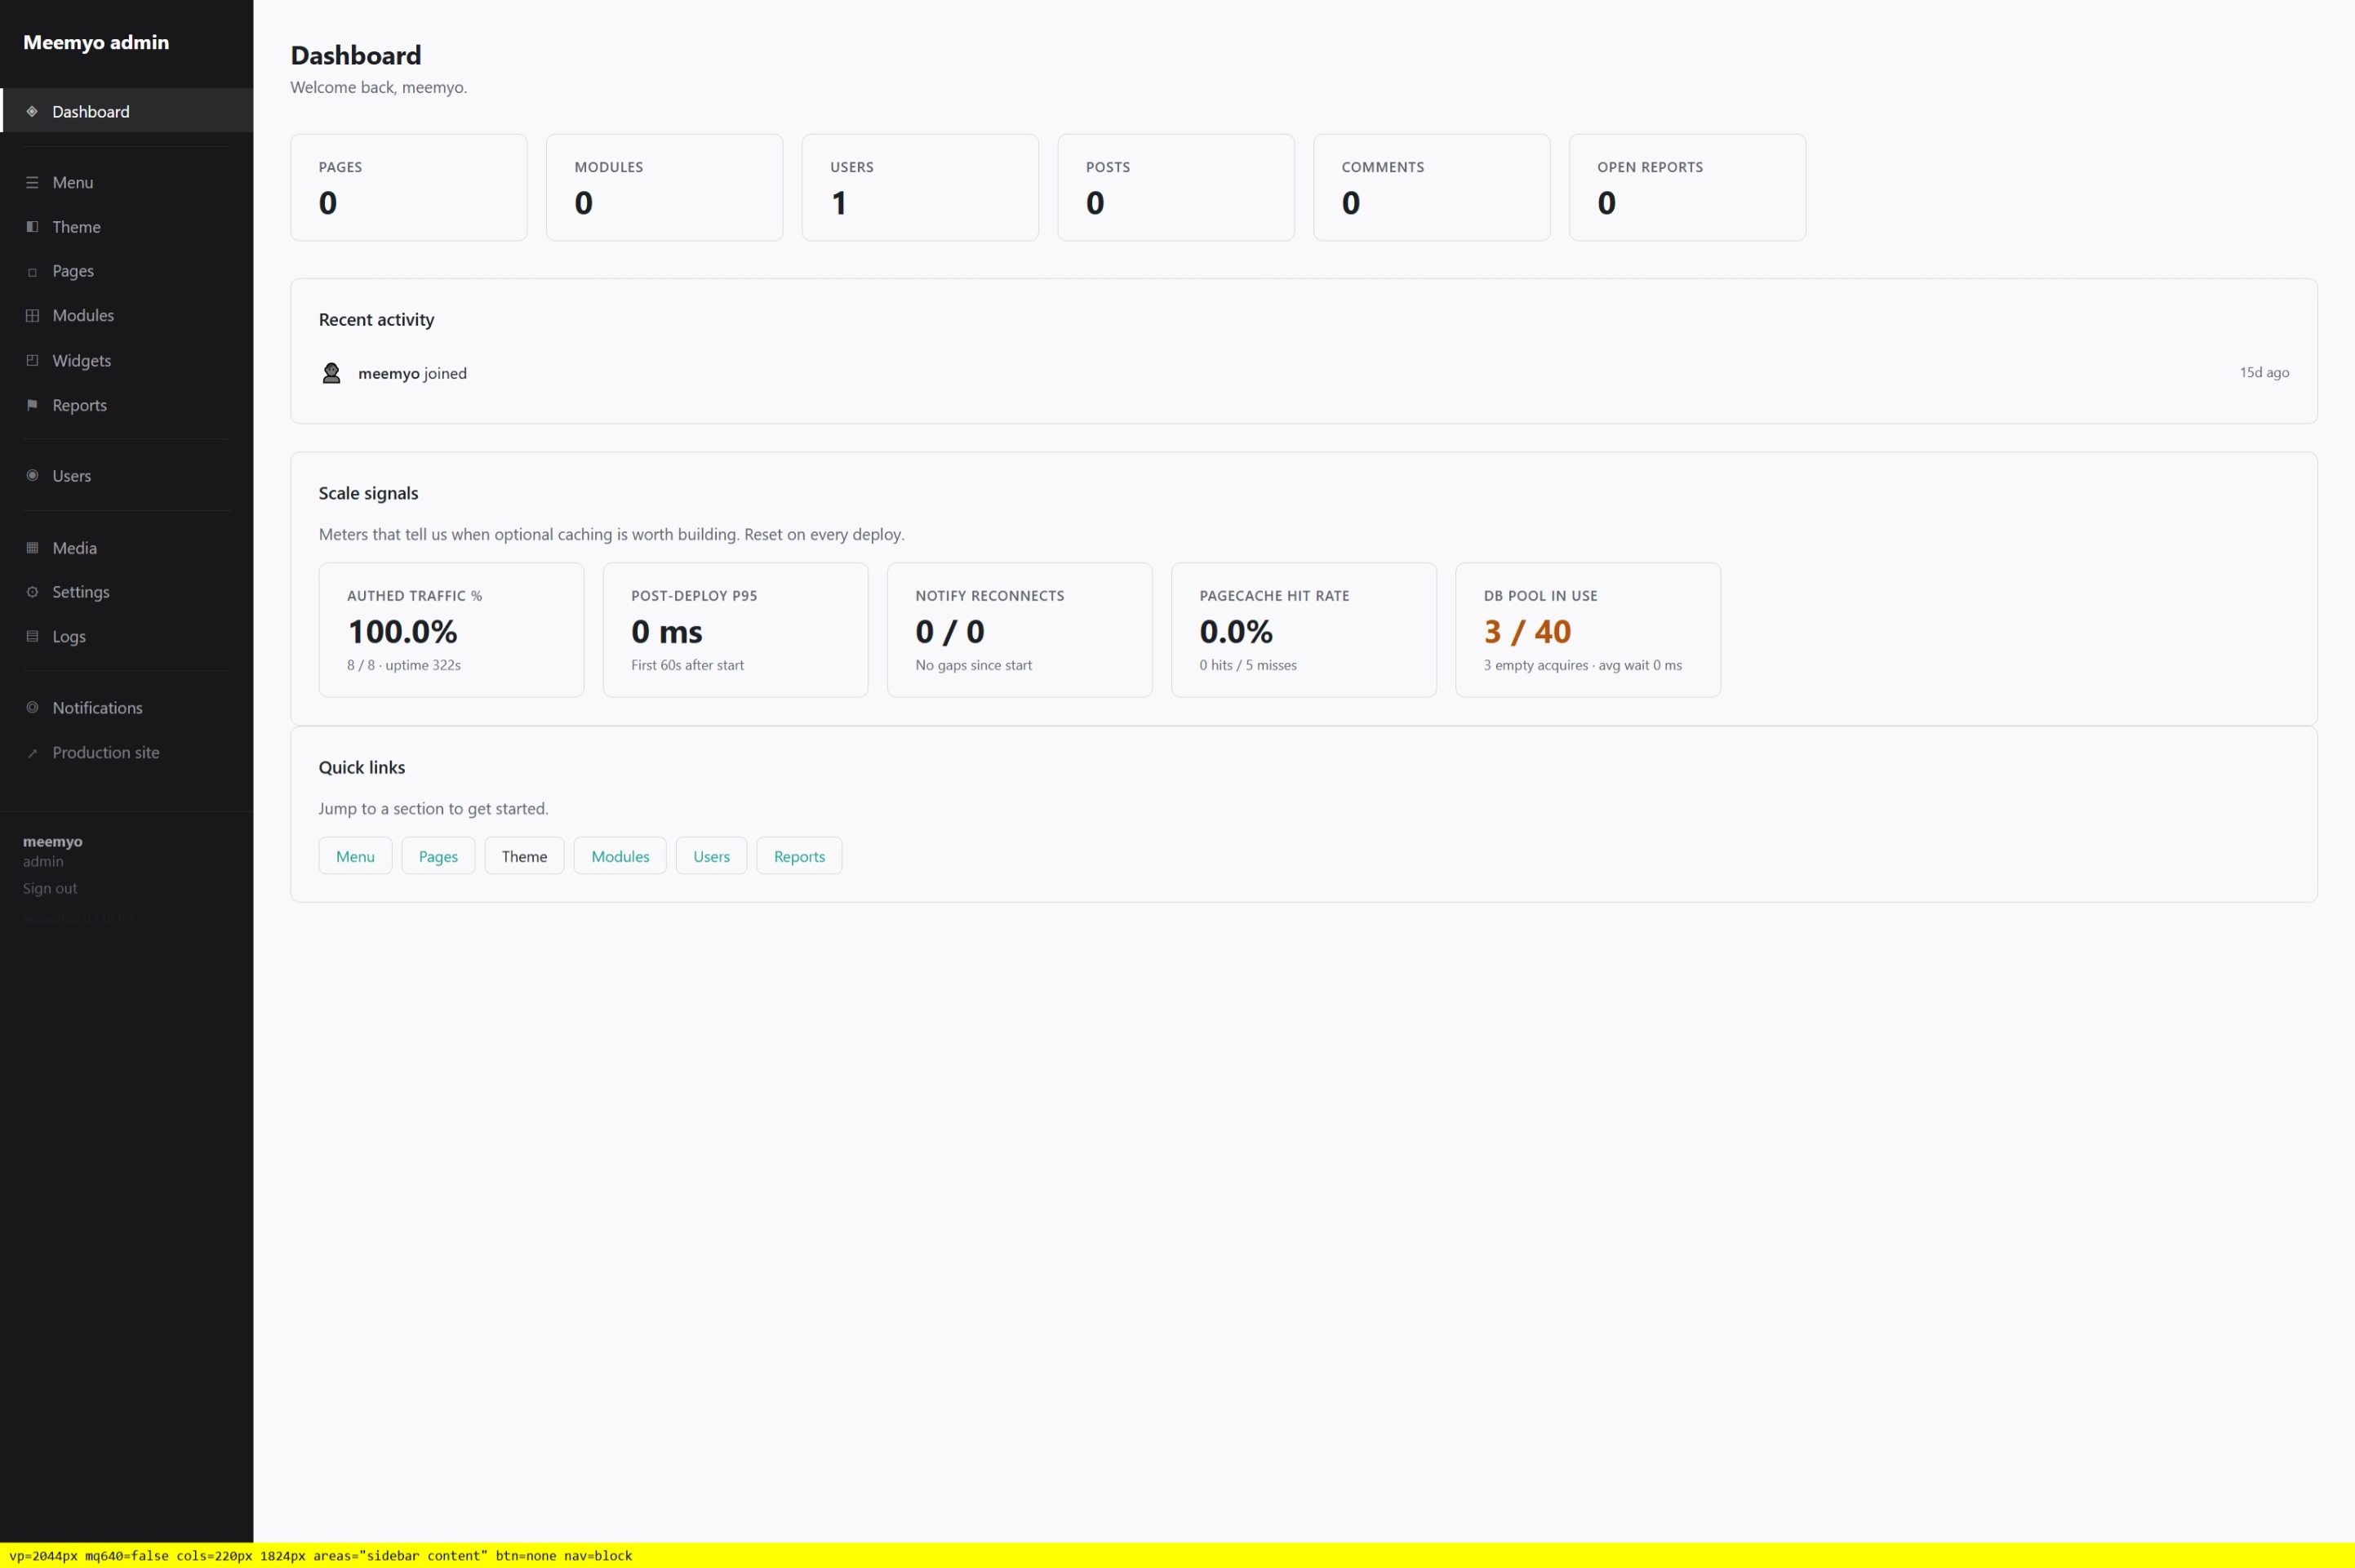Click the '15d ago' timestamp

pos(2264,372)
